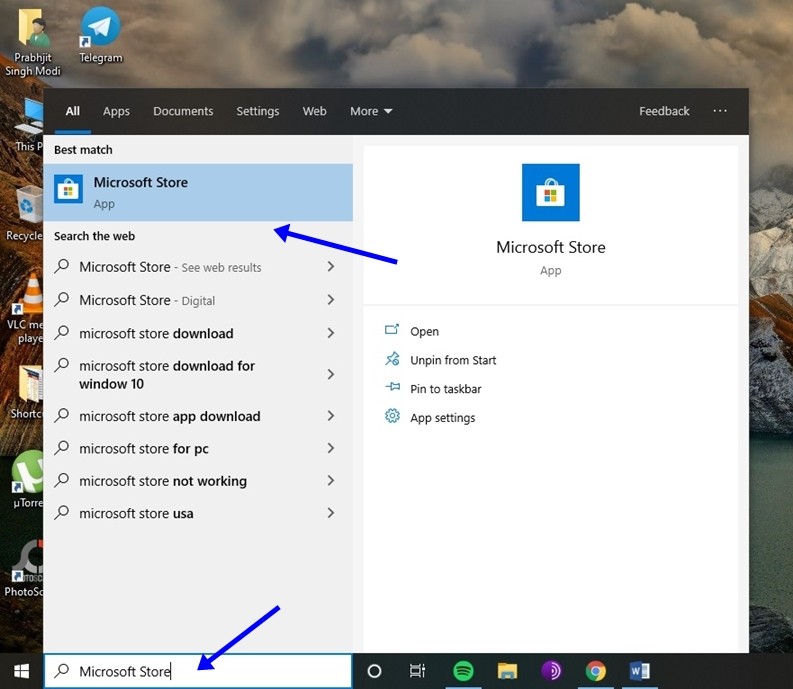
Task: Click Pin to taskbar
Action: tap(446, 389)
